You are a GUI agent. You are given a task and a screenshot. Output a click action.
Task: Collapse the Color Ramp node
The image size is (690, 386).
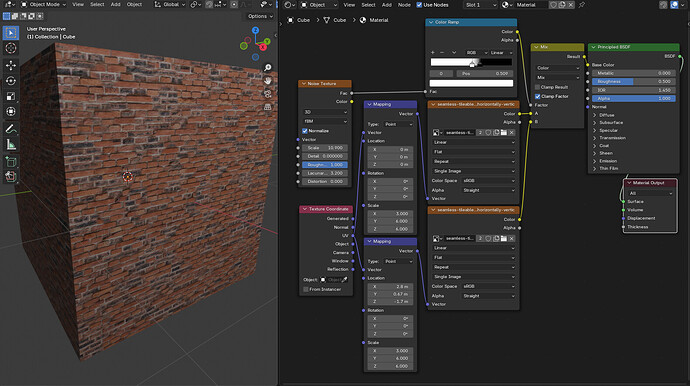431,22
